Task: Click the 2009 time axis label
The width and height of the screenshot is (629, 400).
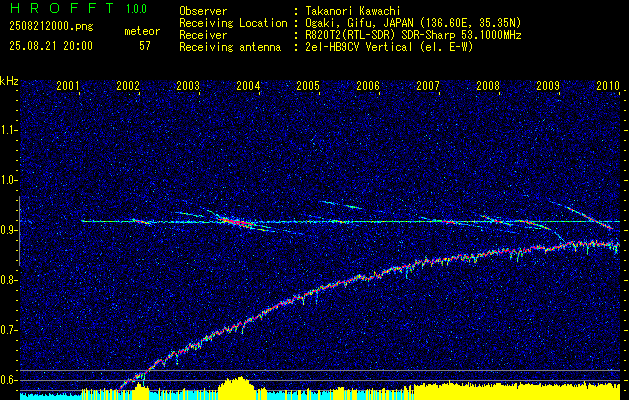Action: [548, 85]
